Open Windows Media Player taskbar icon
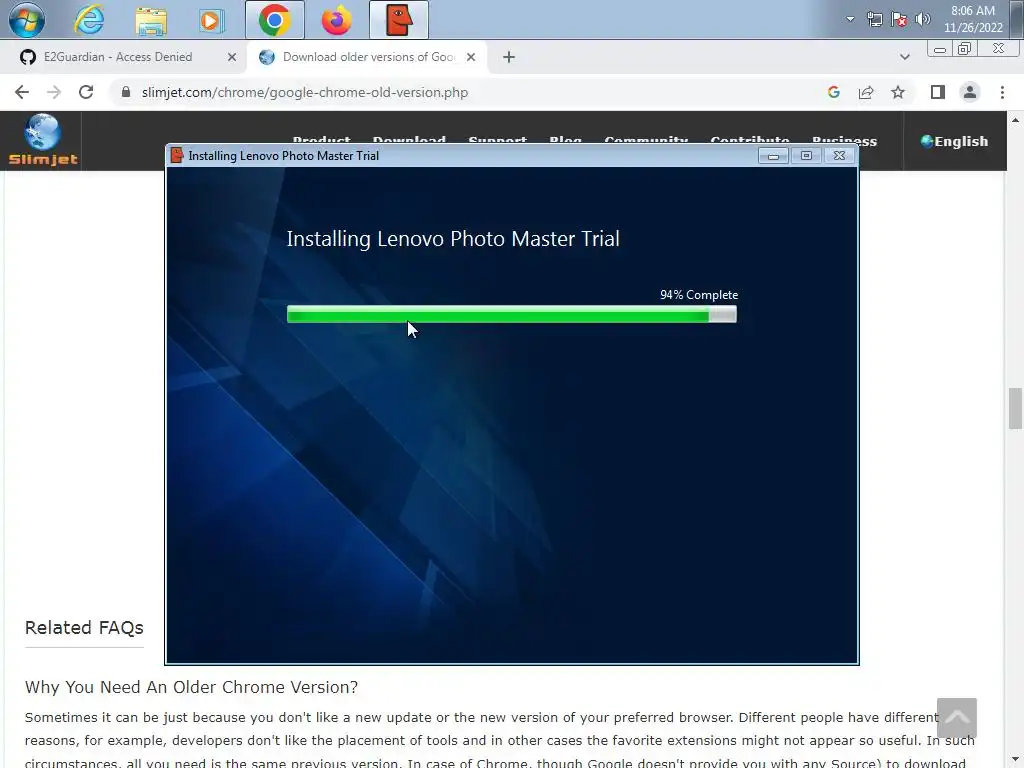The height and width of the screenshot is (768, 1024). click(212, 20)
